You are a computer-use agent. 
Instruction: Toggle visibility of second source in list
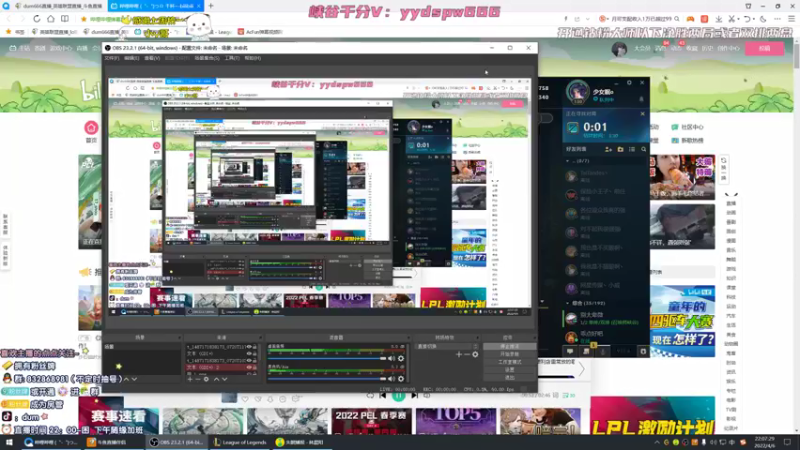click(x=249, y=354)
